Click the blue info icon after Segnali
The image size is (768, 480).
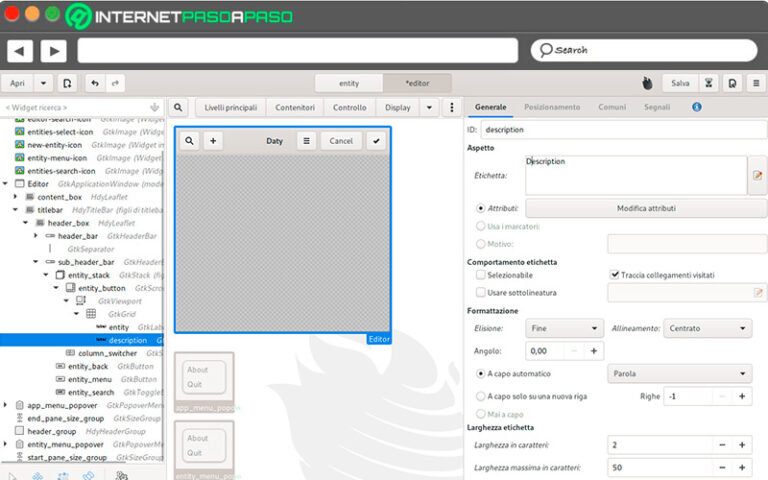point(696,106)
